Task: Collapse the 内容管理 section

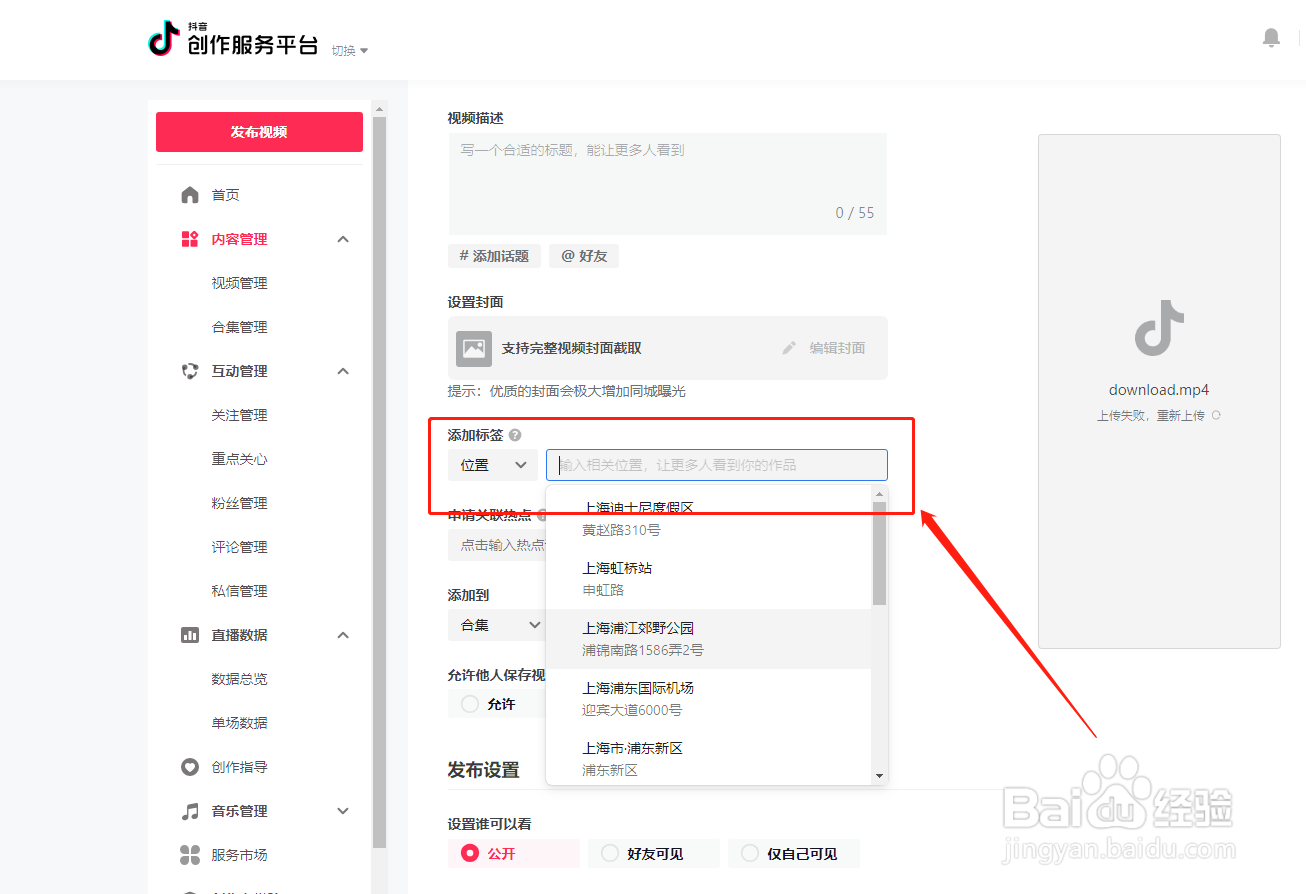Action: [x=343, y=239]
